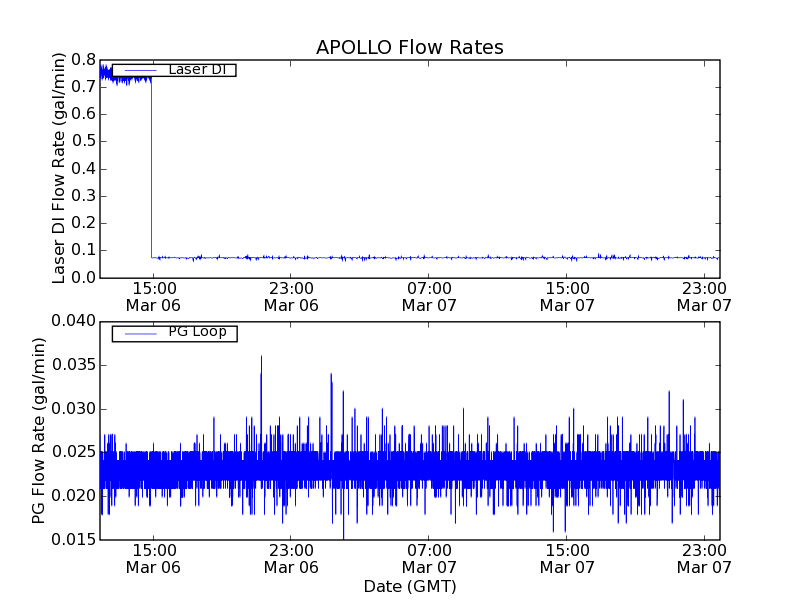This screenshot has width=800, height=600.
Task: Click "07:00 Mar 07" under the PG Loop plot
Action: [429, 559]
